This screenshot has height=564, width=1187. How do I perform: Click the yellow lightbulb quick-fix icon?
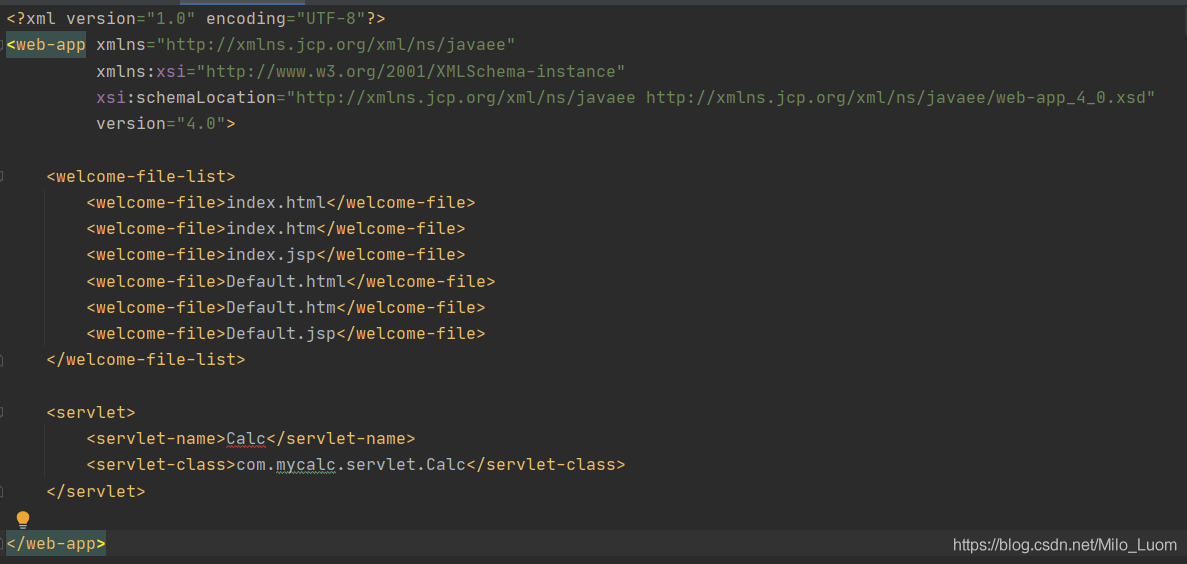(23, 519)
